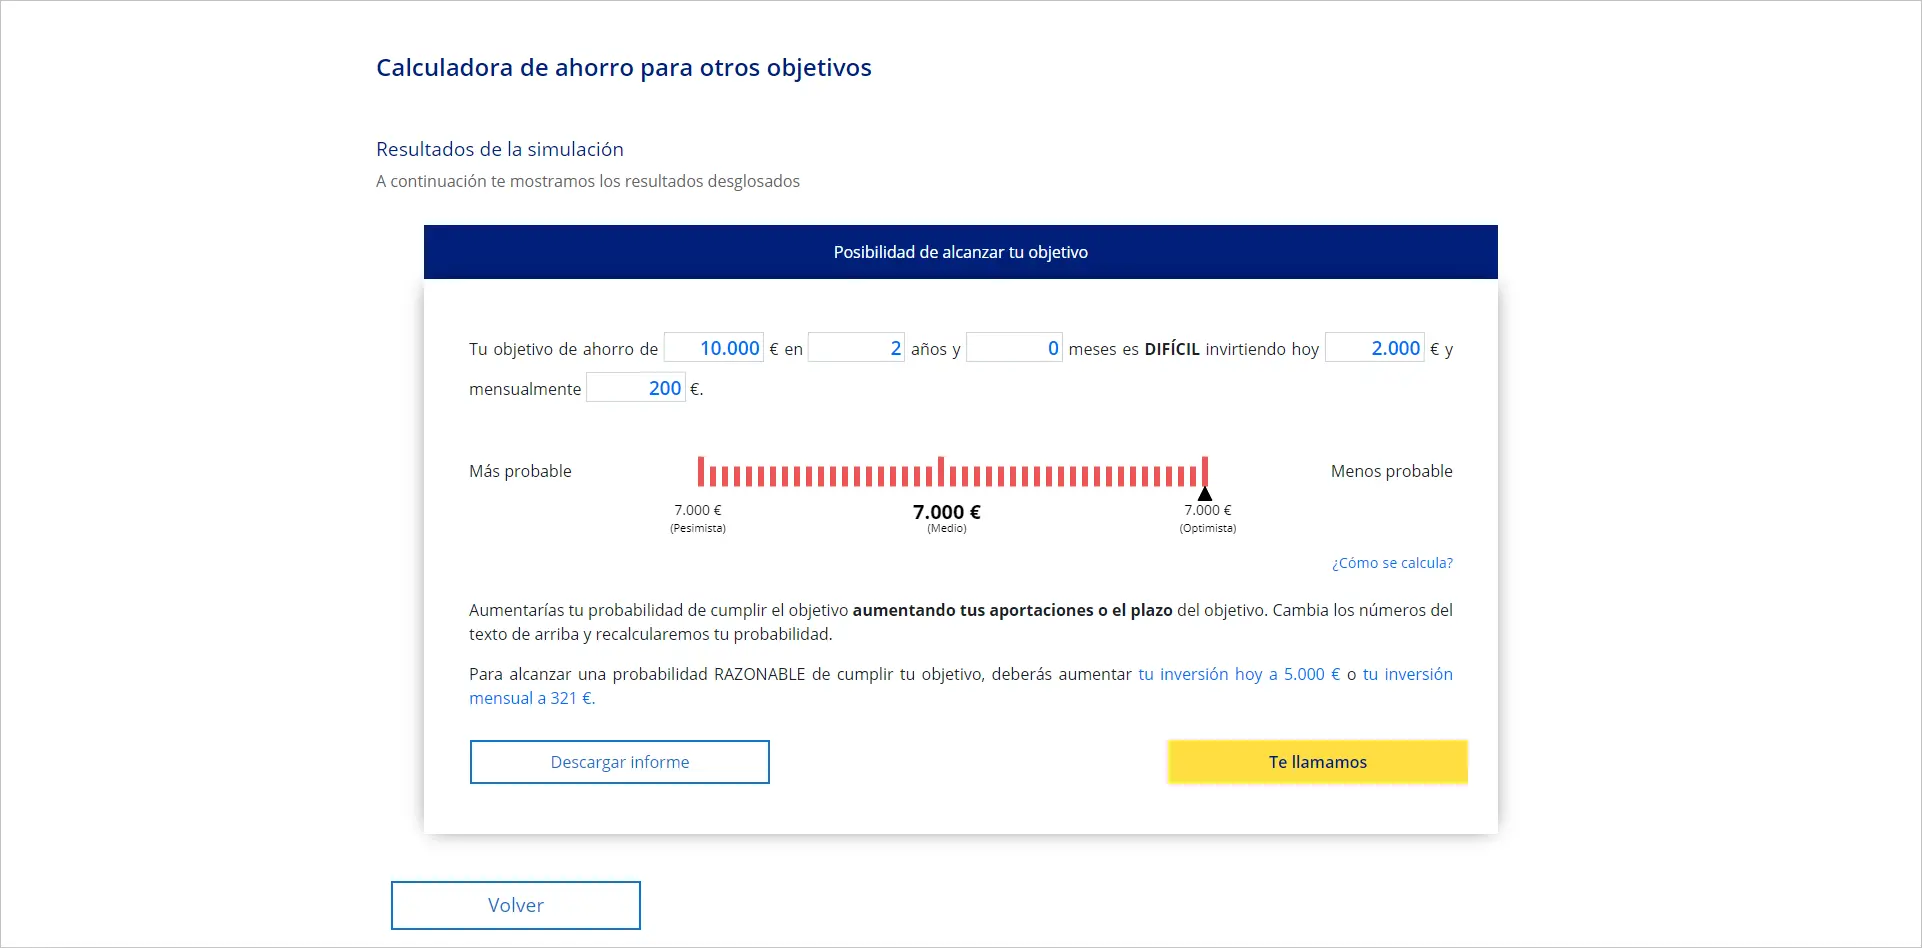Go back with the Volver button
Screen dimensions: 1922x948
(x=515, y=905)
